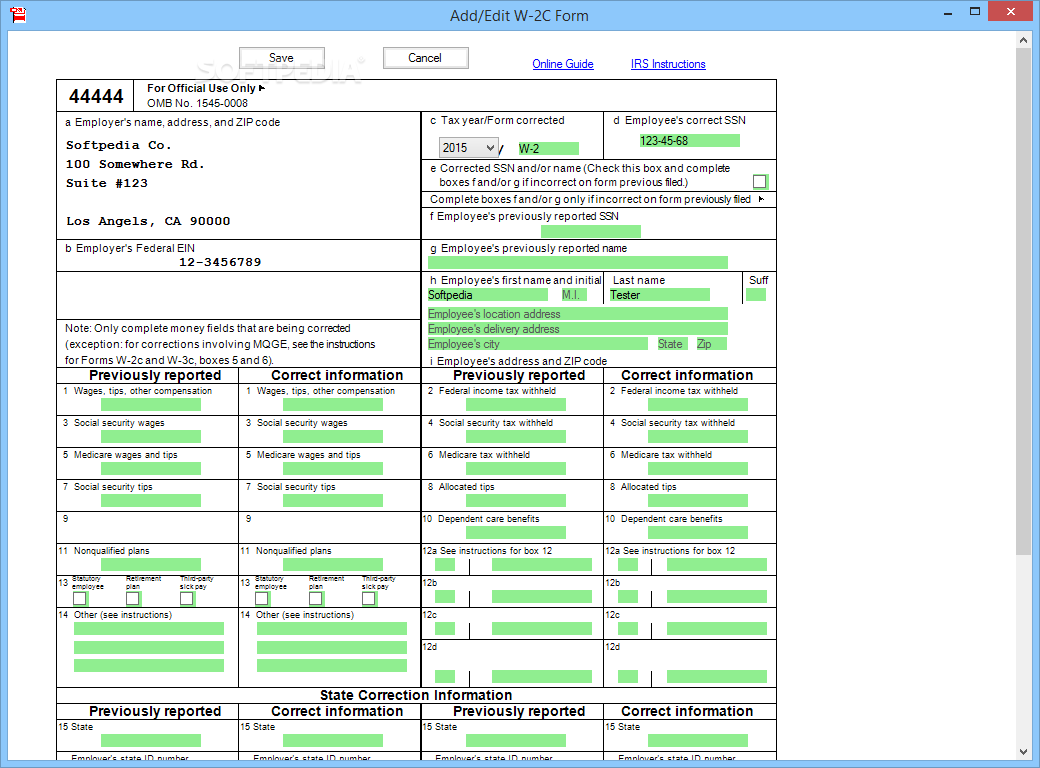This screenshot has width=1040, height=768.
Task: Click previously reported Federal income tax withheld field
Action: click(516, 405)
